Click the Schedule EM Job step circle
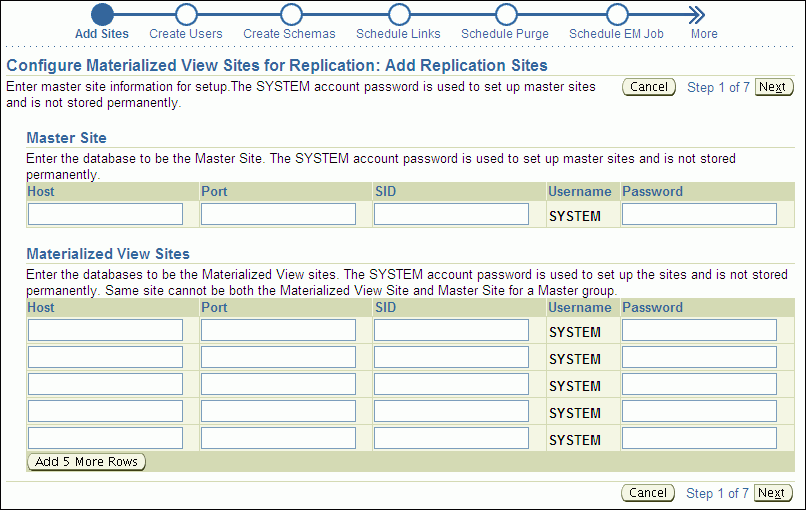Image resolution: width=806 pixels, height=510 pixels. [x=617, y=14]
